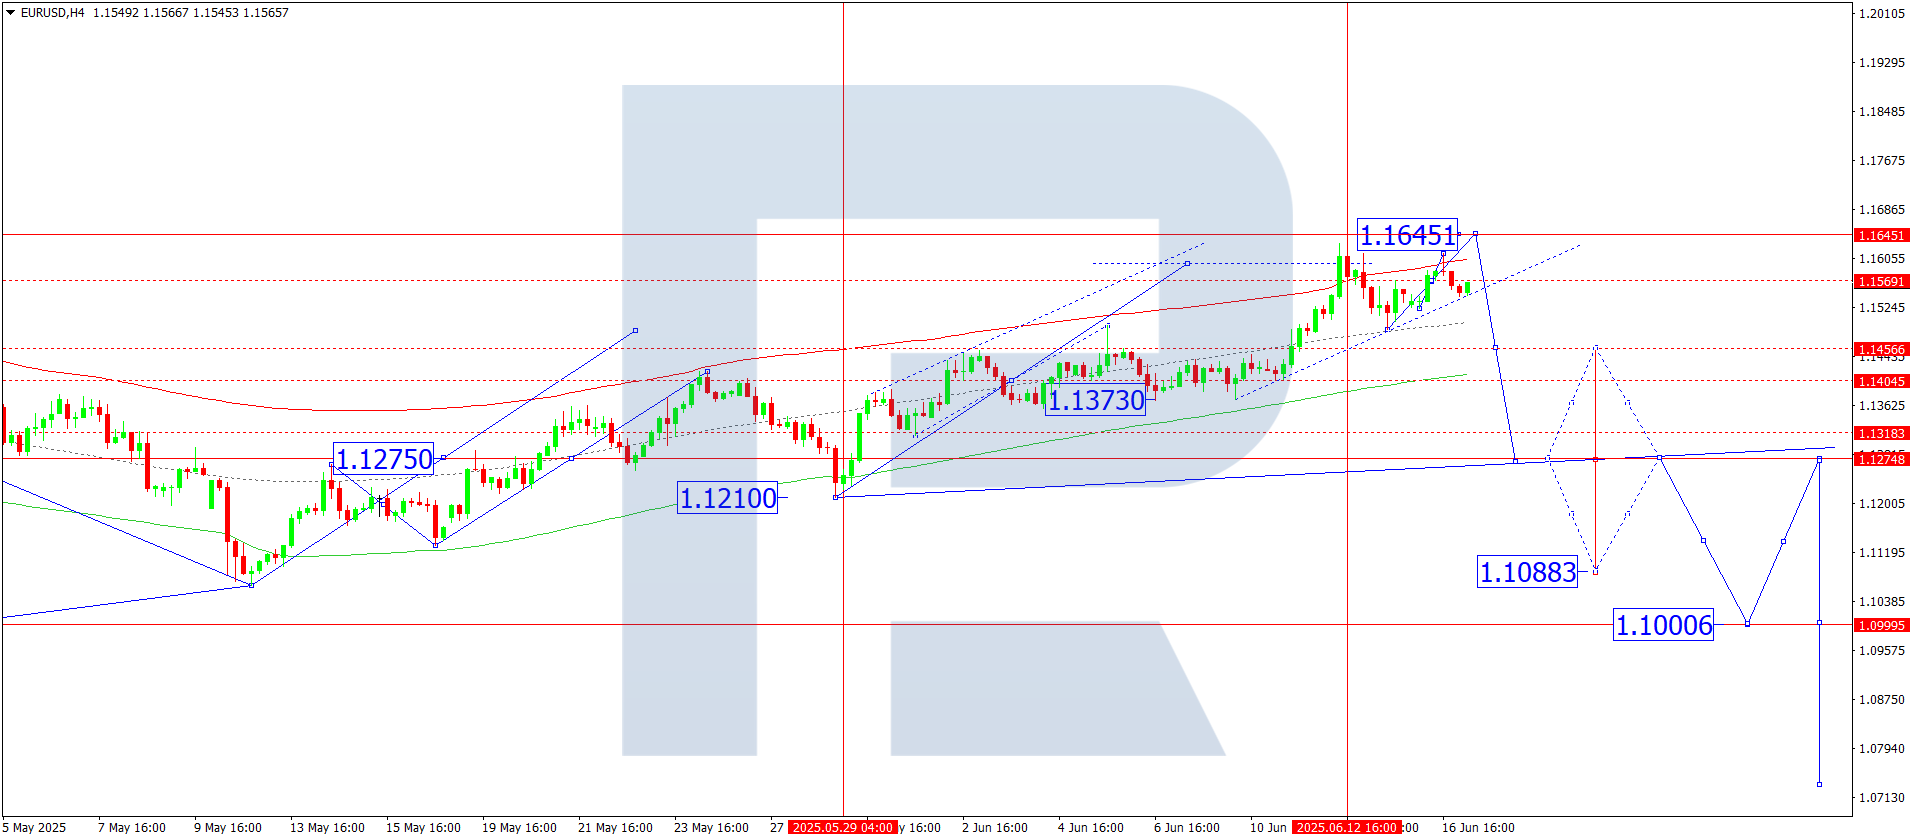This screenshot has height=840, width=1916.
Task: Click the red 1.15691 price-axis tag
Action: [x=1881, y=281]
